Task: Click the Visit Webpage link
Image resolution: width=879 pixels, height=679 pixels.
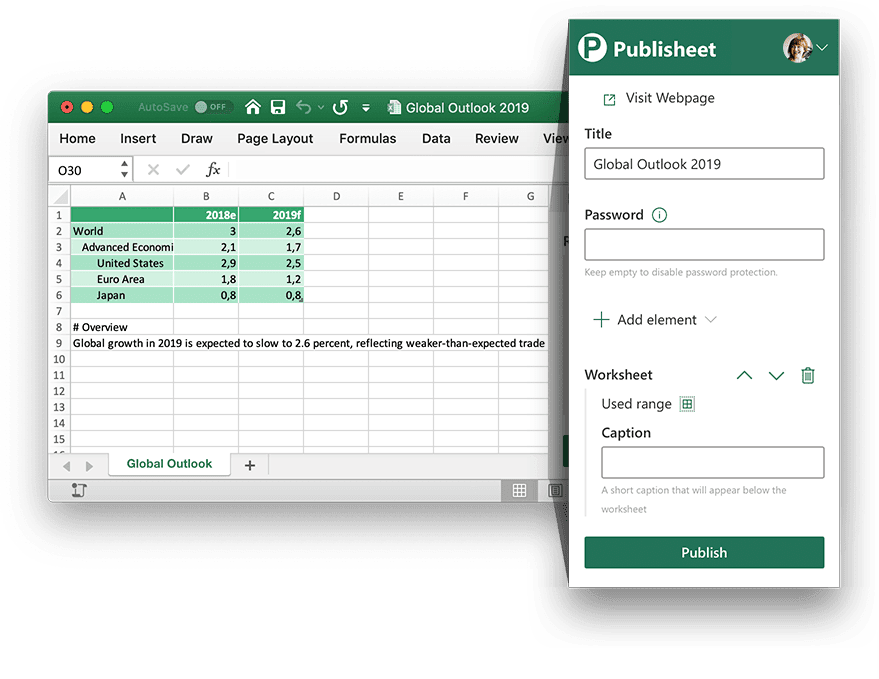Action: (x=670, y=98)
